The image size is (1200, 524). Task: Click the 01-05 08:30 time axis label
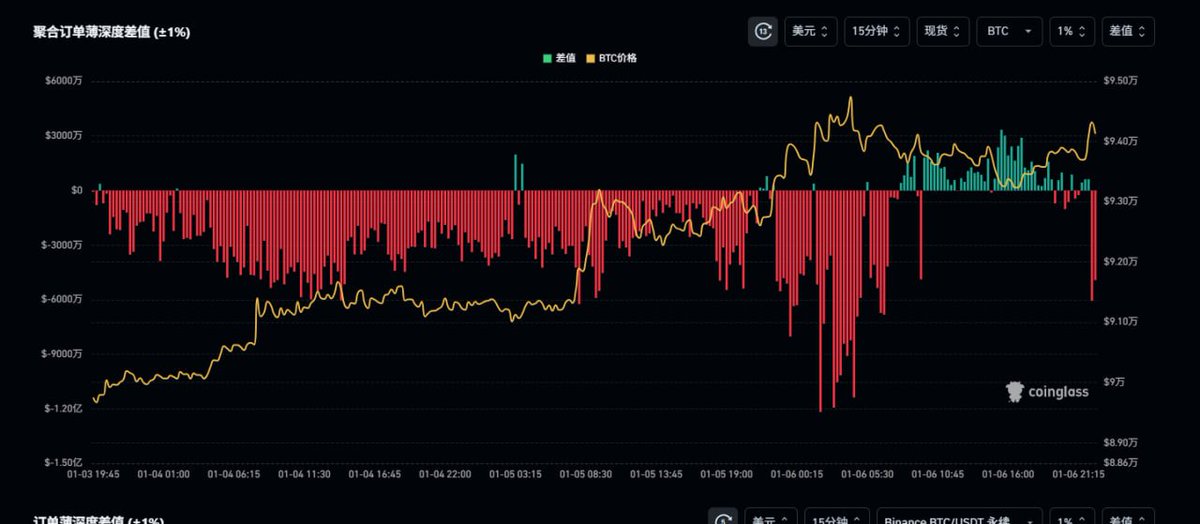click(586, 476)
